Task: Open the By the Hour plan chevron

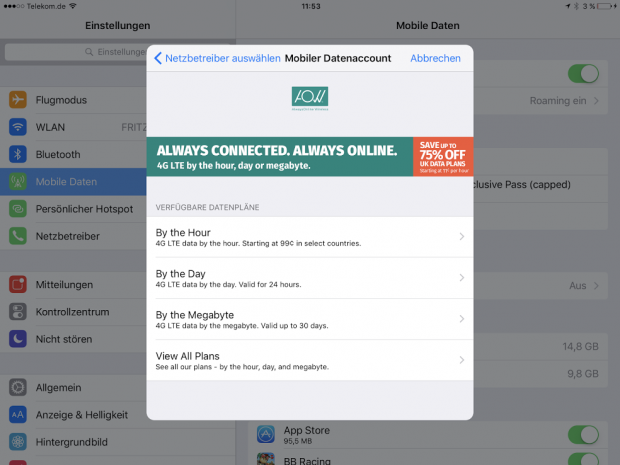Action: click(461, 236)
